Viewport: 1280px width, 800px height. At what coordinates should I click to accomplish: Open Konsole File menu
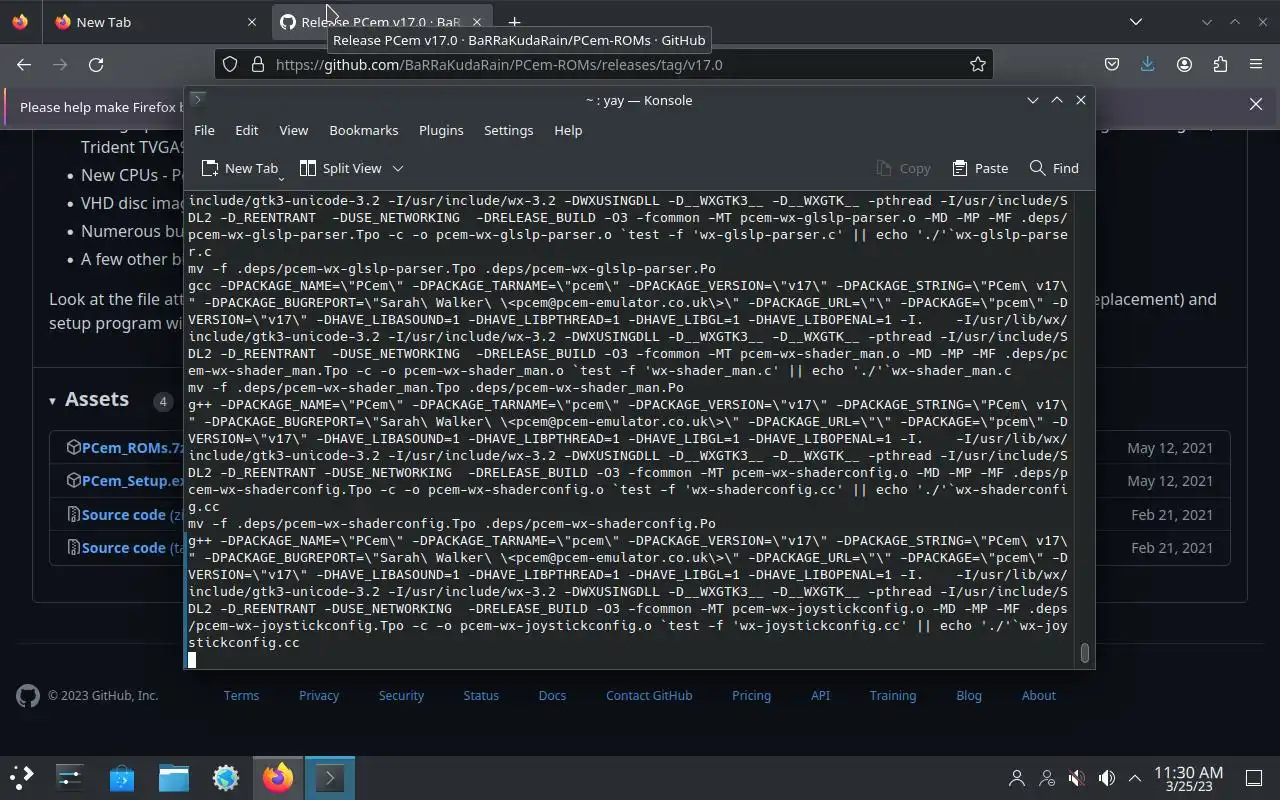tap(204, 130)
